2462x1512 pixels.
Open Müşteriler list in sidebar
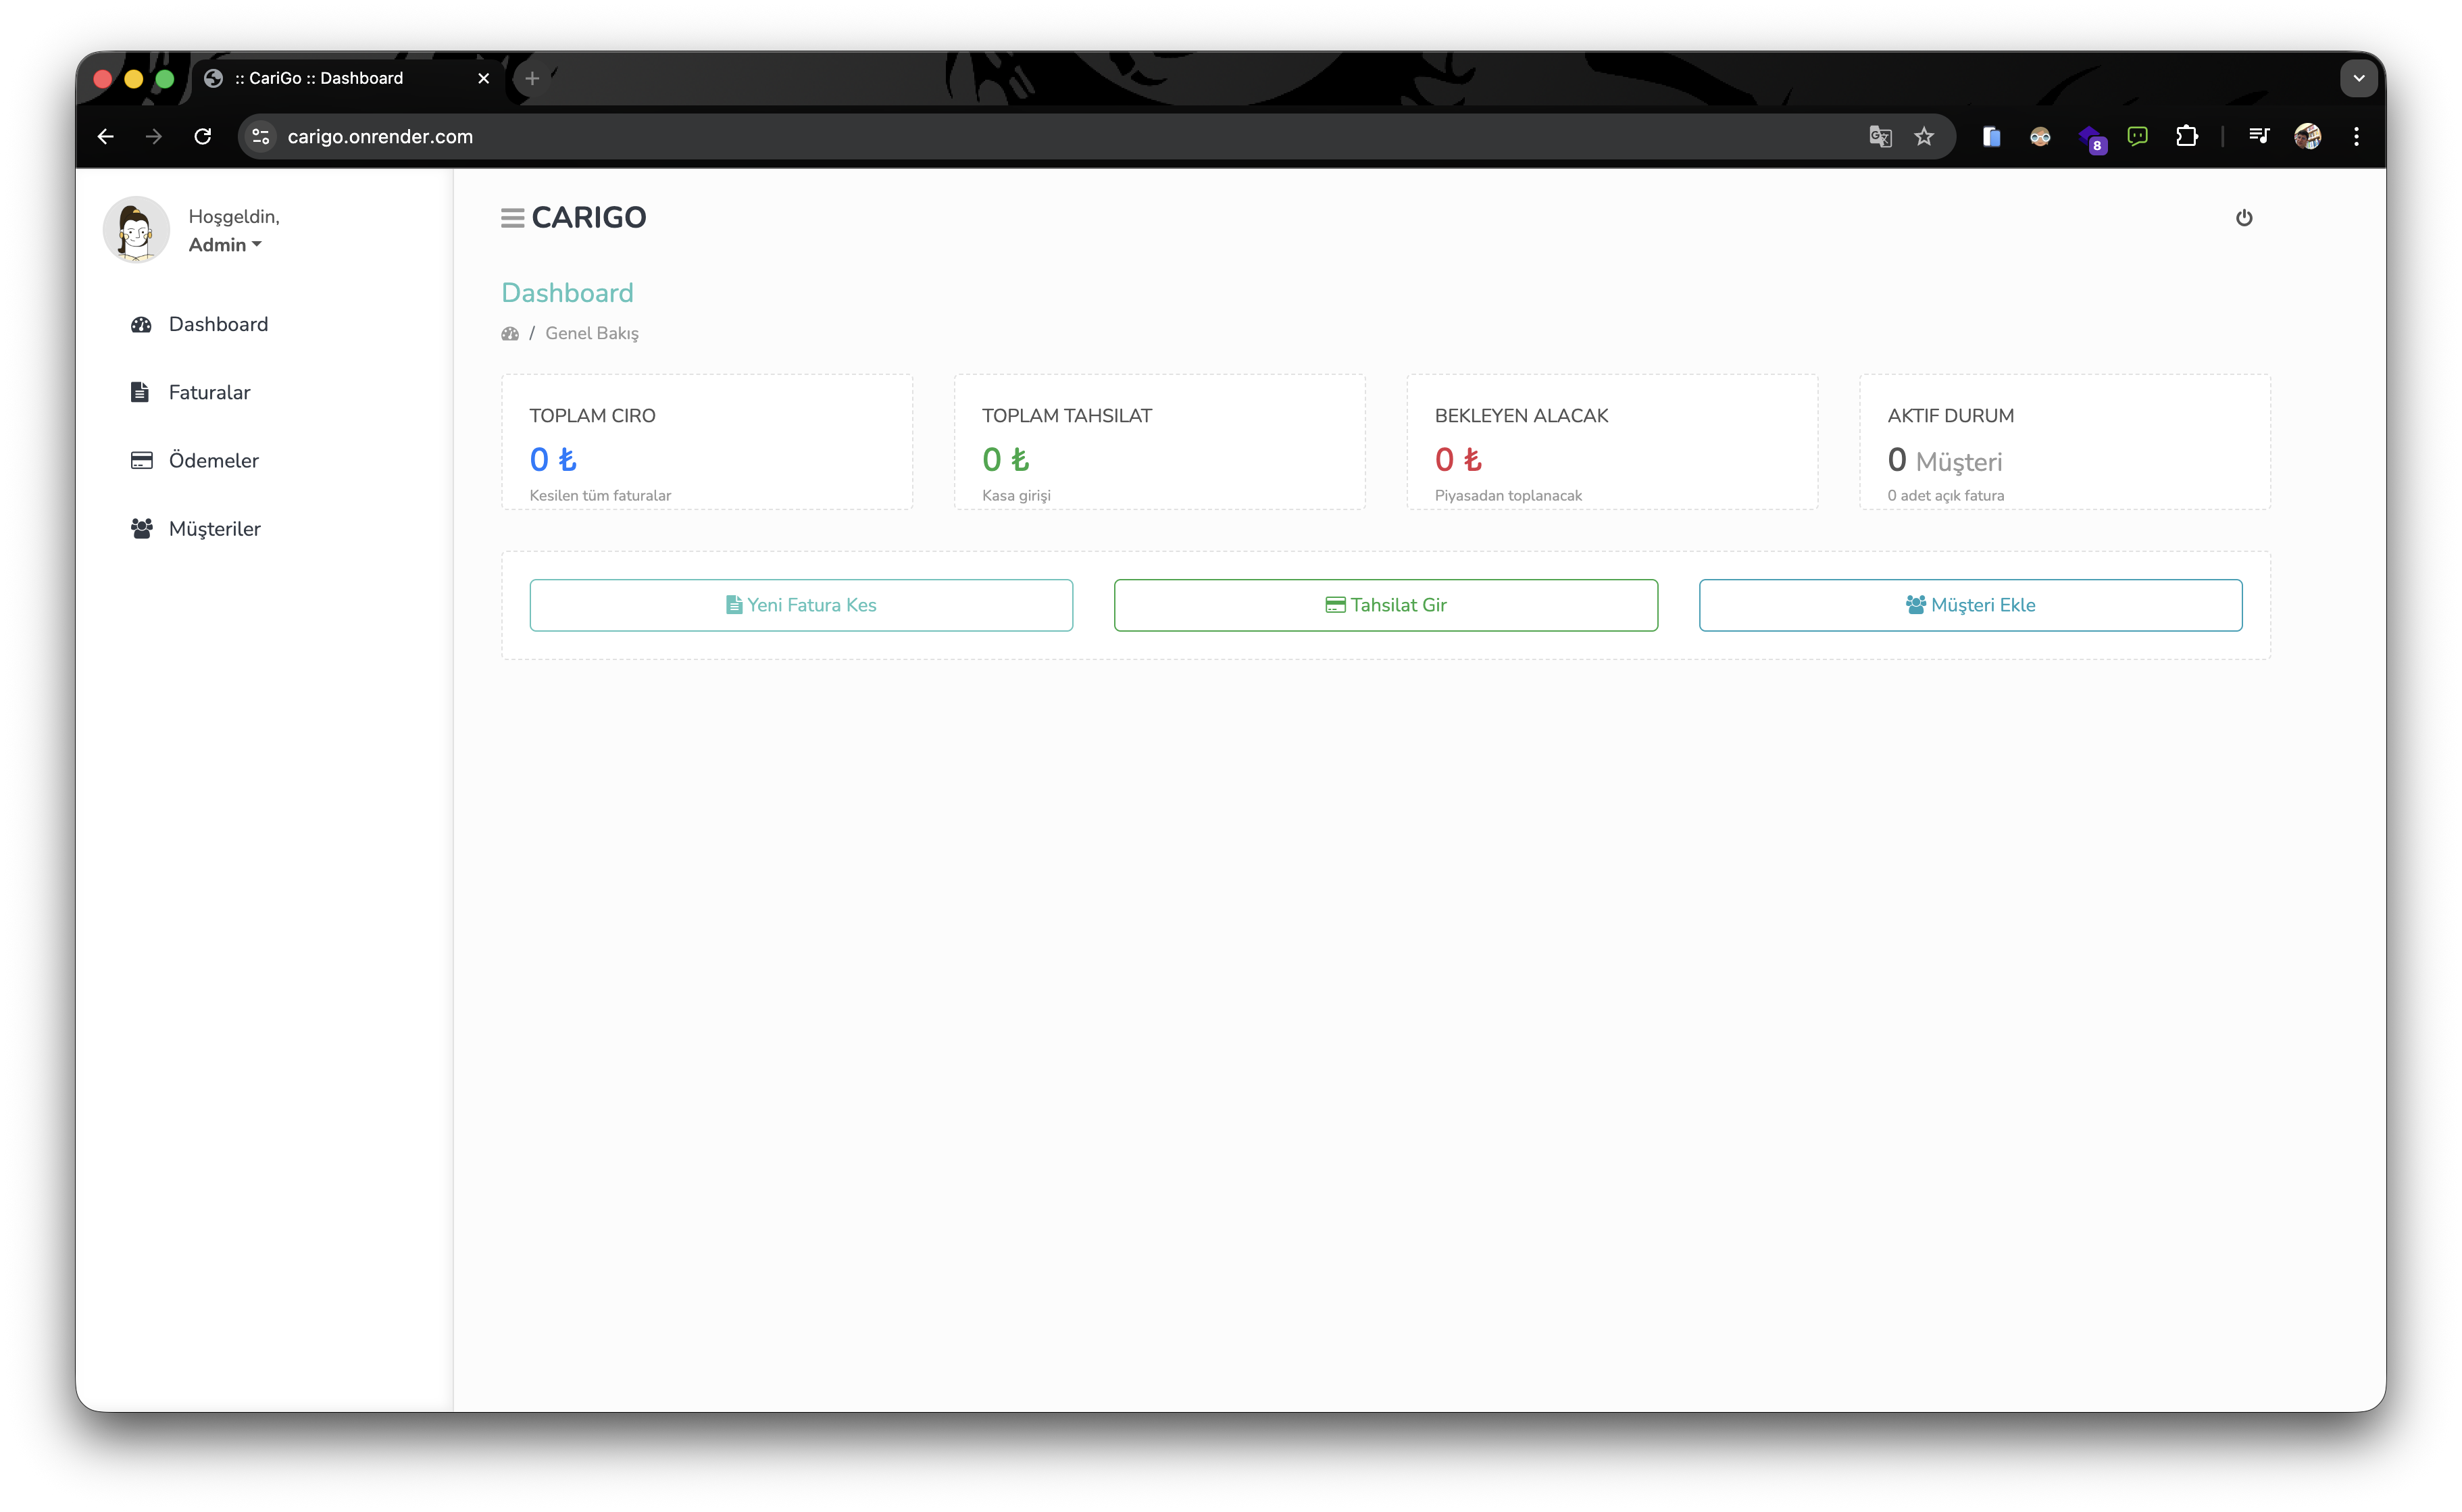click(213, 528)
